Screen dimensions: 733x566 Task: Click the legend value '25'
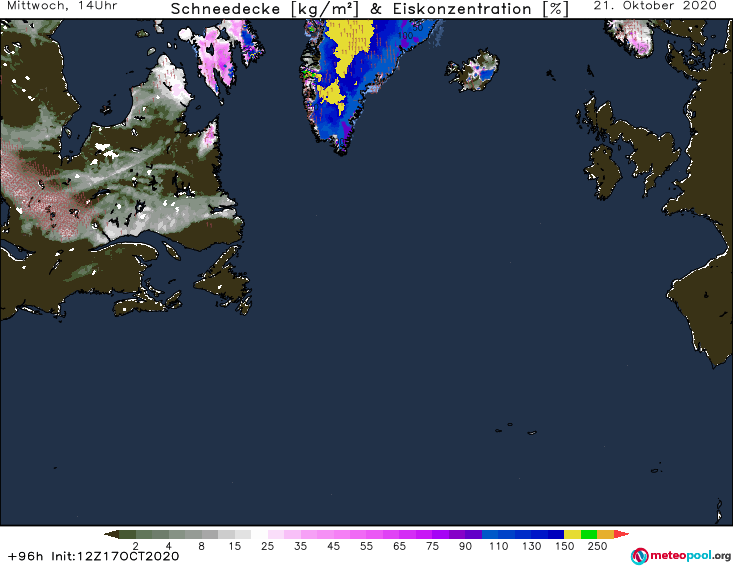[267, 546]
